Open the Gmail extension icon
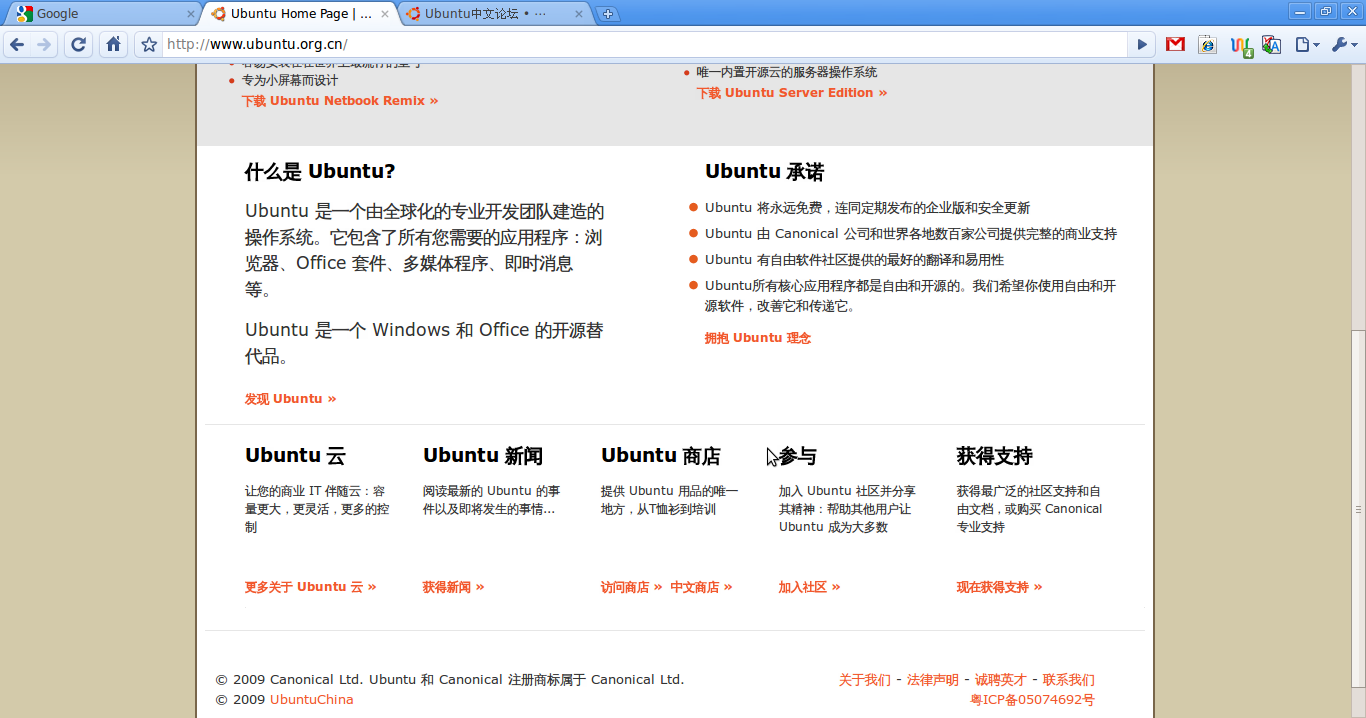The width and height of the screenshot is (1366, 718). (1175, 44)
